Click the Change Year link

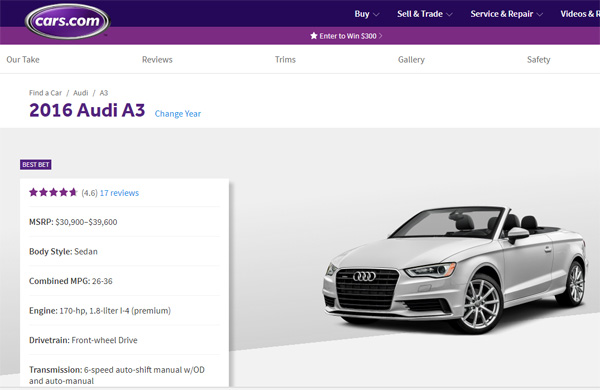tap(178, 114)
